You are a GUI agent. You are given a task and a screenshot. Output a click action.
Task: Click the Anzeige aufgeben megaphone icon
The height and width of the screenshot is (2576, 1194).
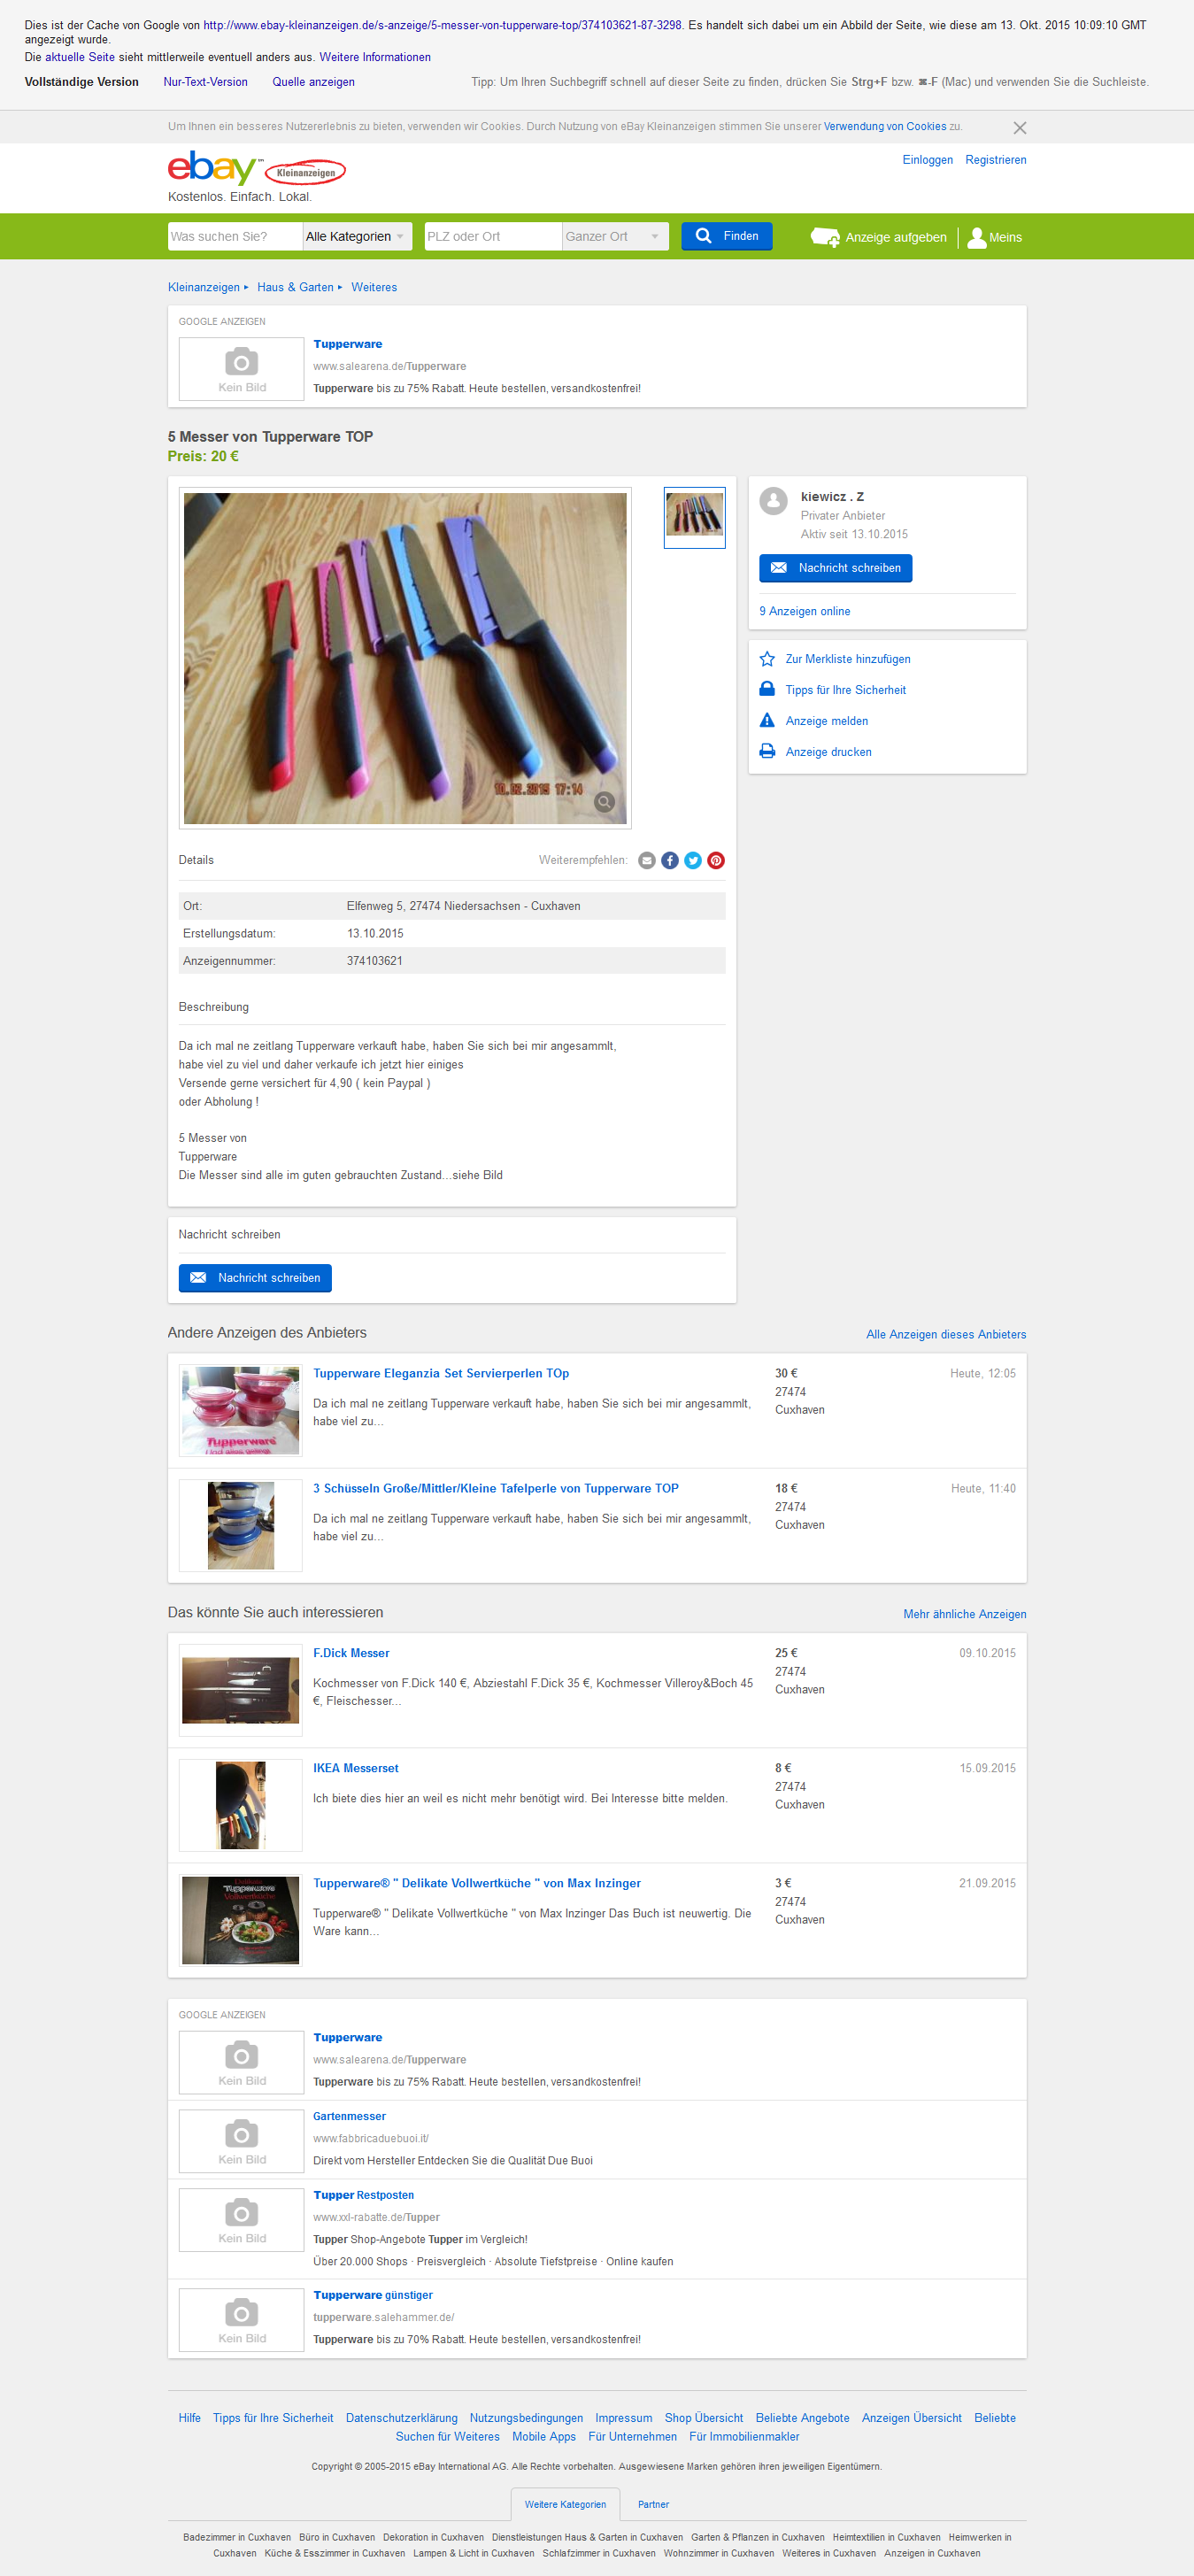pyautogui.click(x=825, y=237)
